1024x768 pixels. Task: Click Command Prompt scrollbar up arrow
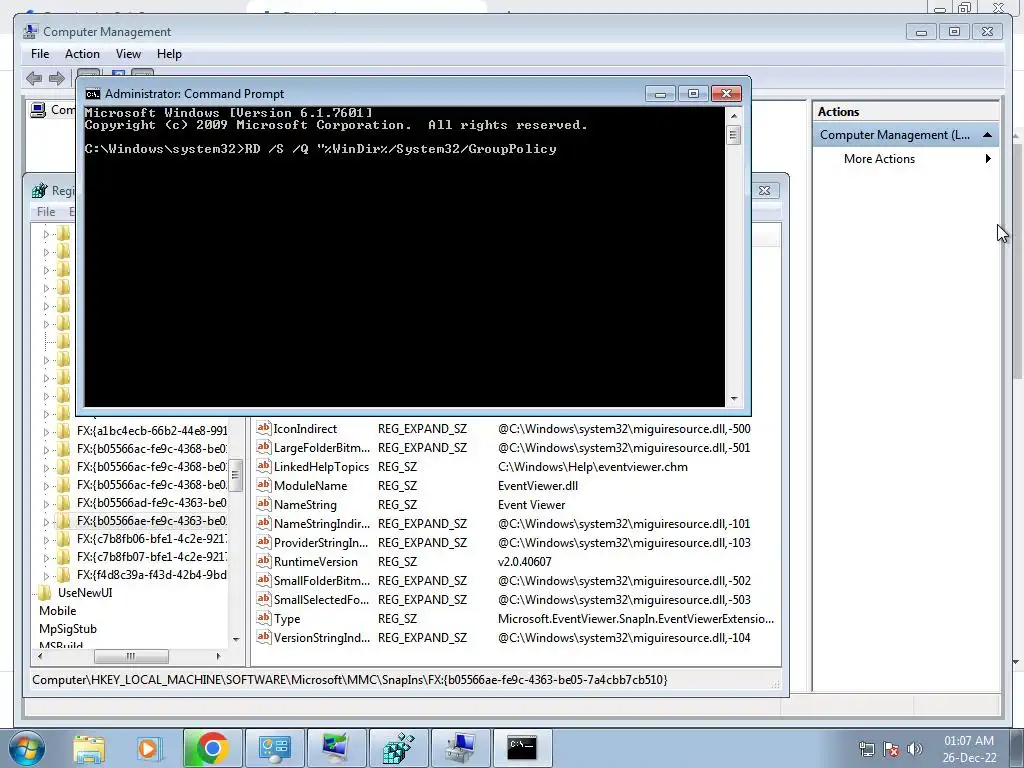734,116
